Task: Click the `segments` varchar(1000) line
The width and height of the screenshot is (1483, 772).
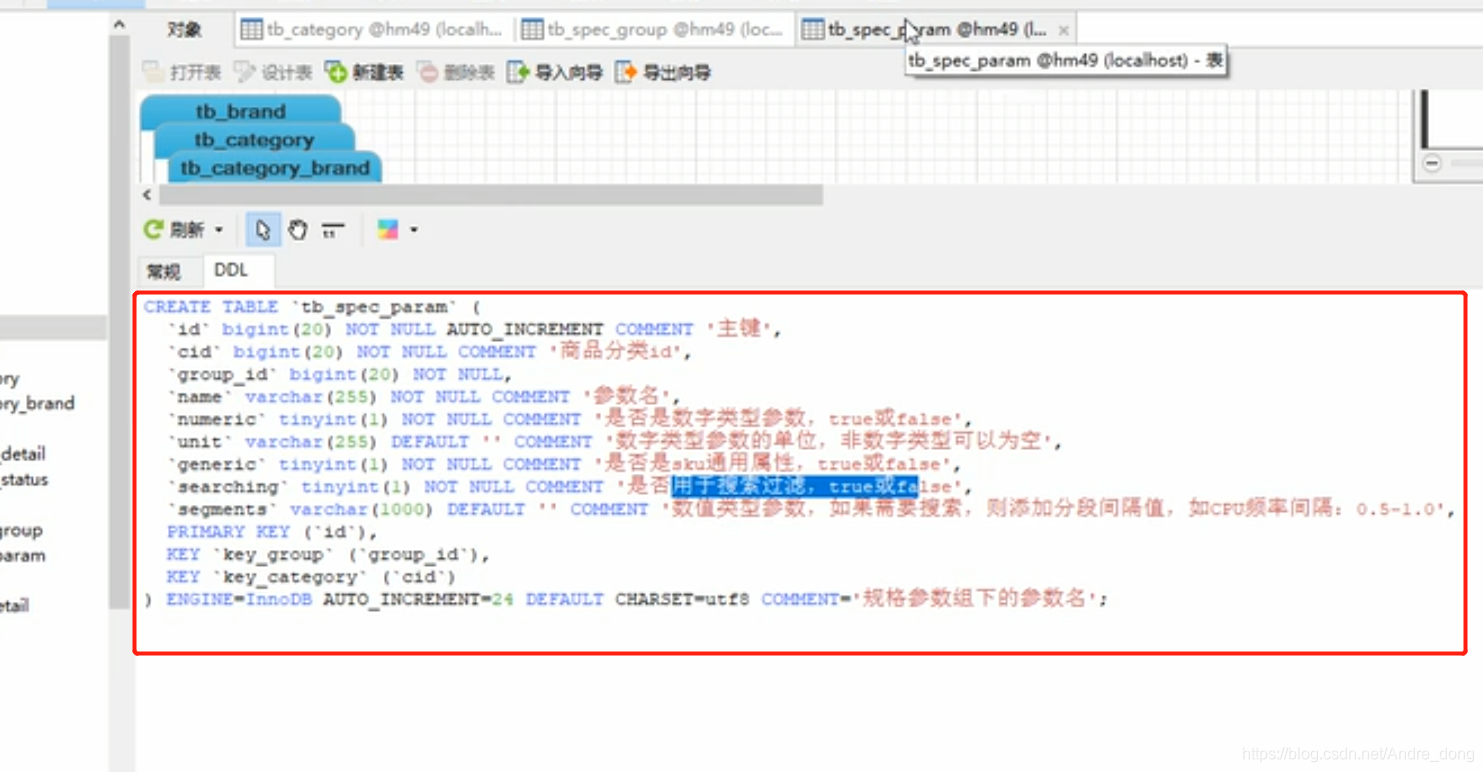Action: pos(810,509)
